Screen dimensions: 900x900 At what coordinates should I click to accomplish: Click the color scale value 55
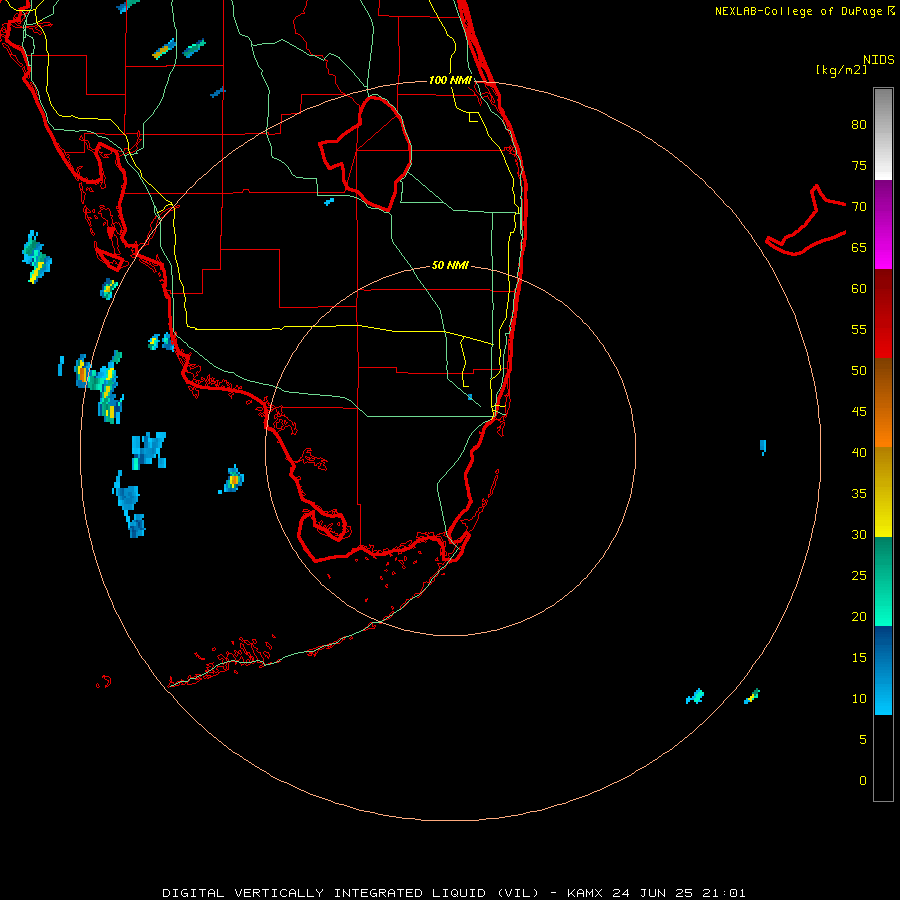coord(859,330)
